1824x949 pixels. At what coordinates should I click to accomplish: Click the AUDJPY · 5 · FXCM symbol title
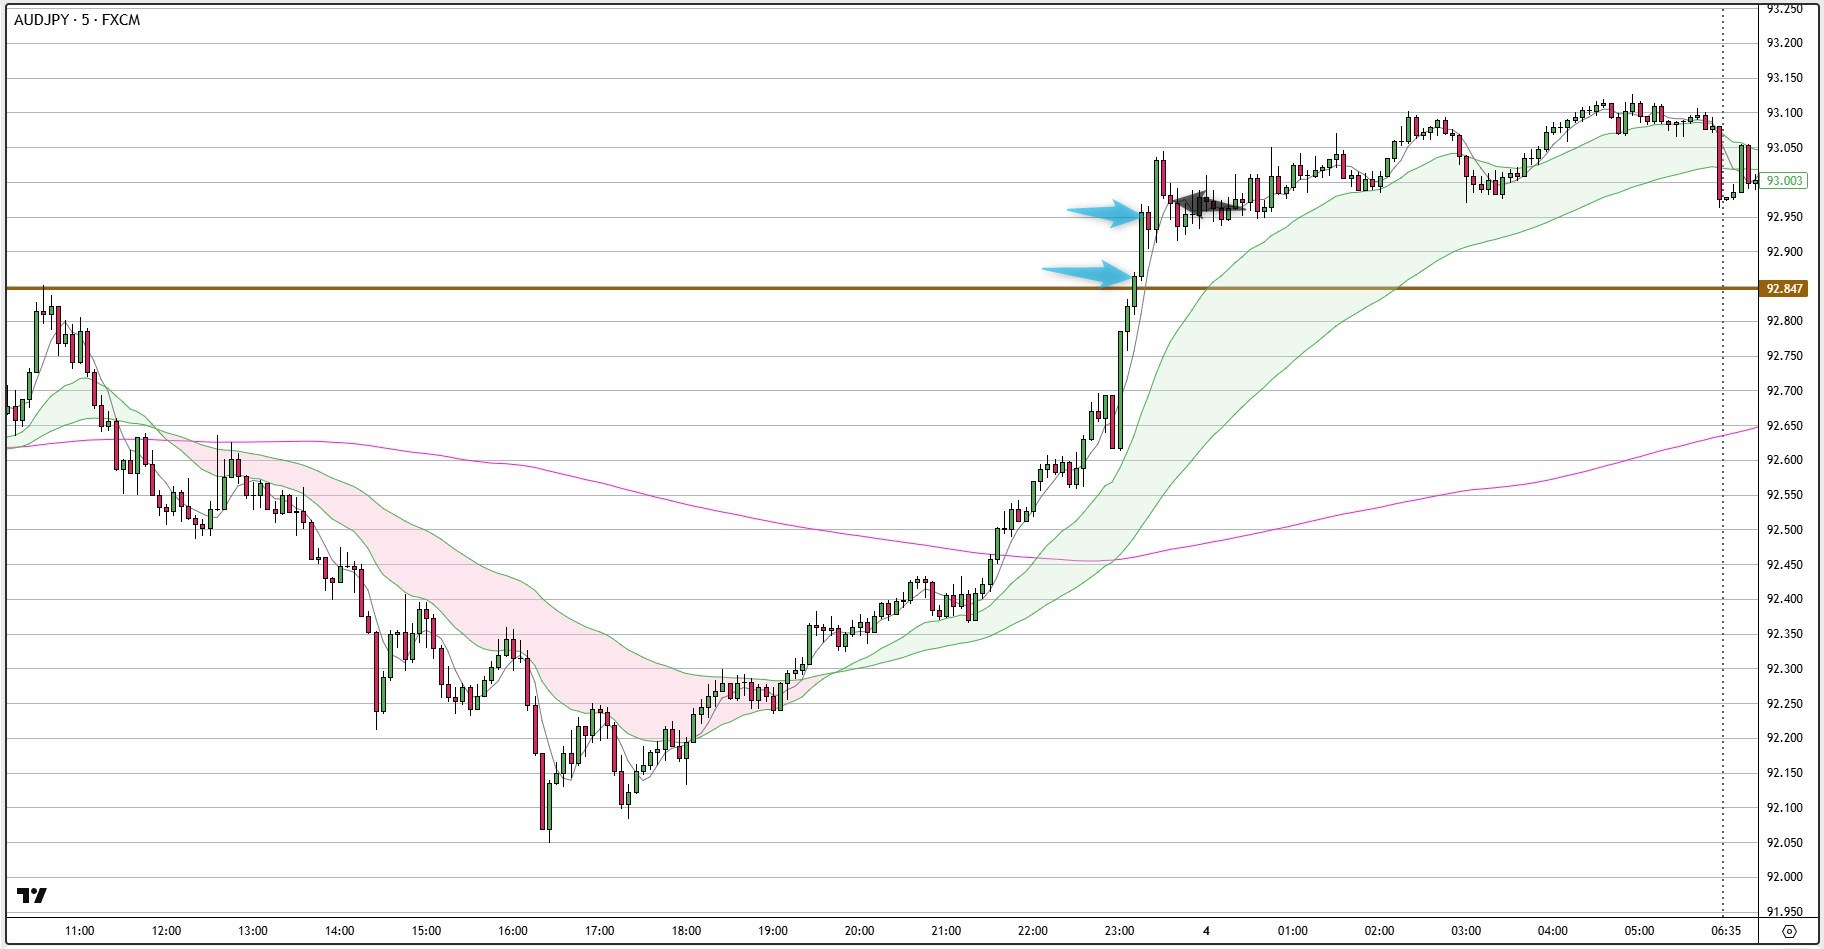click(x=77, y=20)
